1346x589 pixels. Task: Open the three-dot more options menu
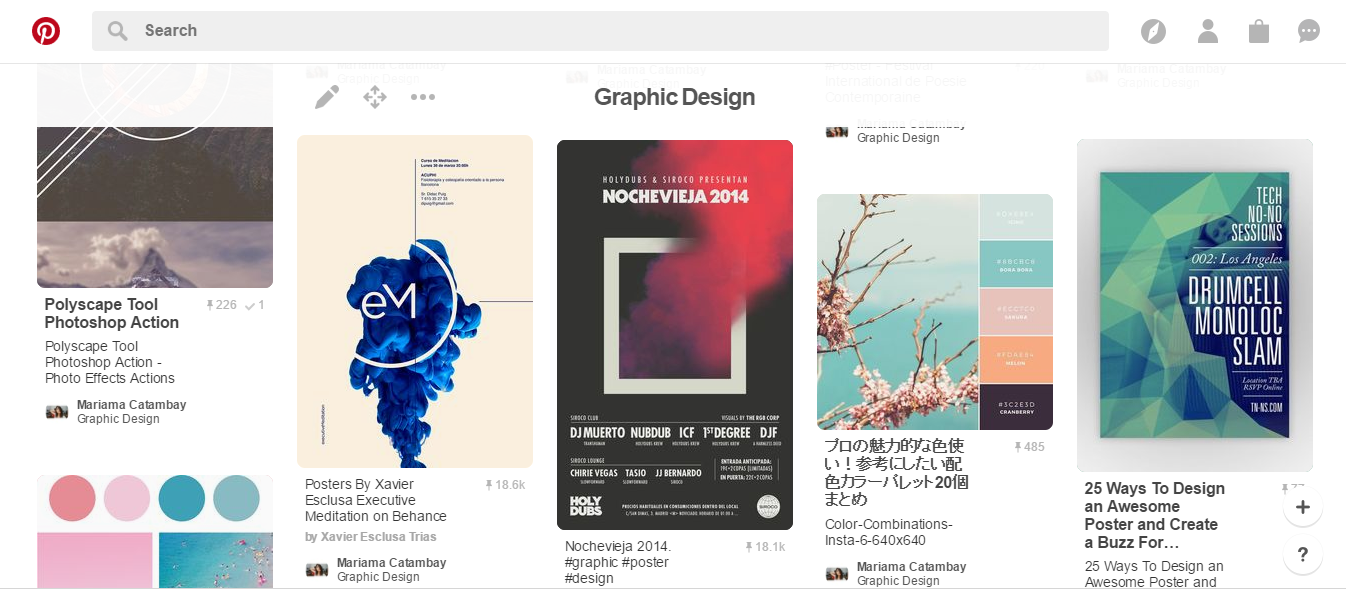click(423, 97)
